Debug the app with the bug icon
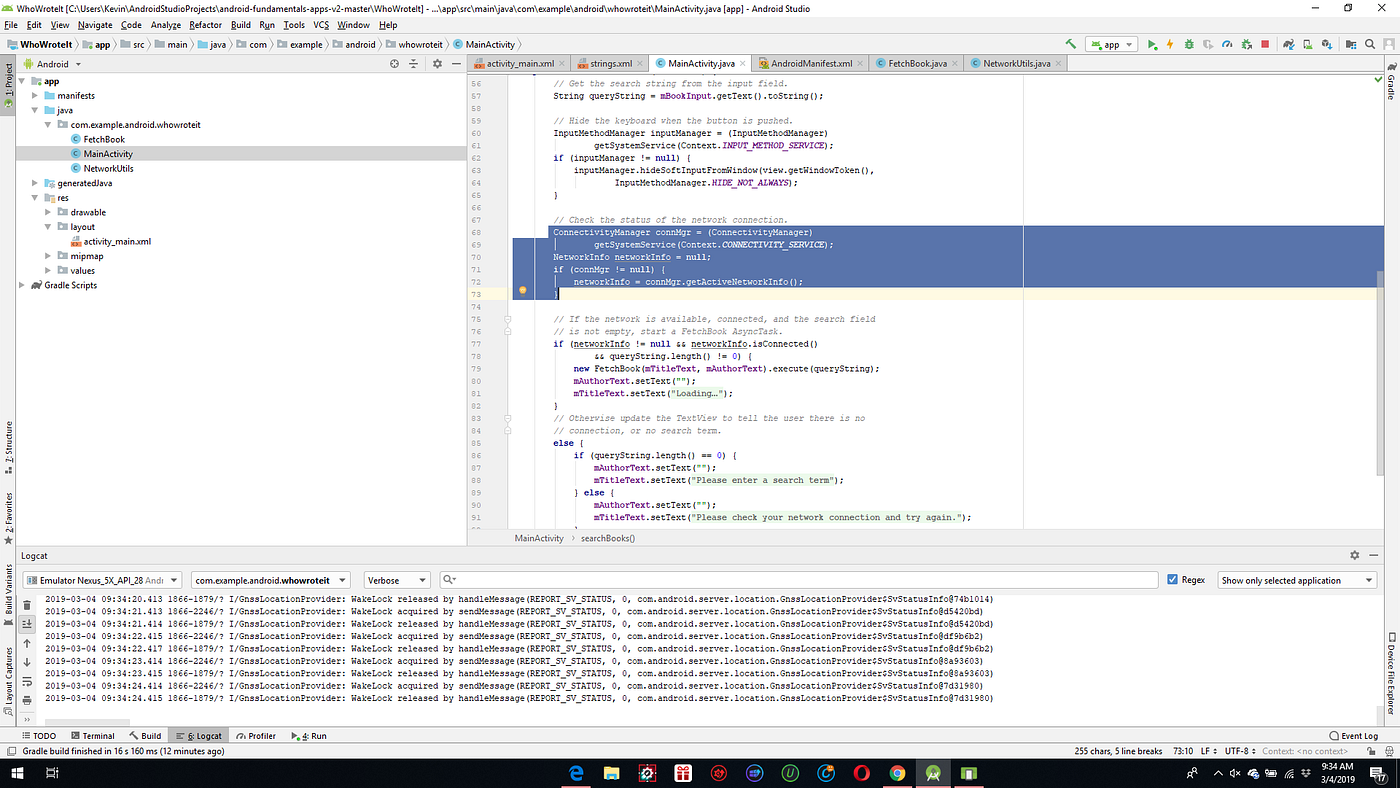The image size is (1400, 788). [1189, 44]
